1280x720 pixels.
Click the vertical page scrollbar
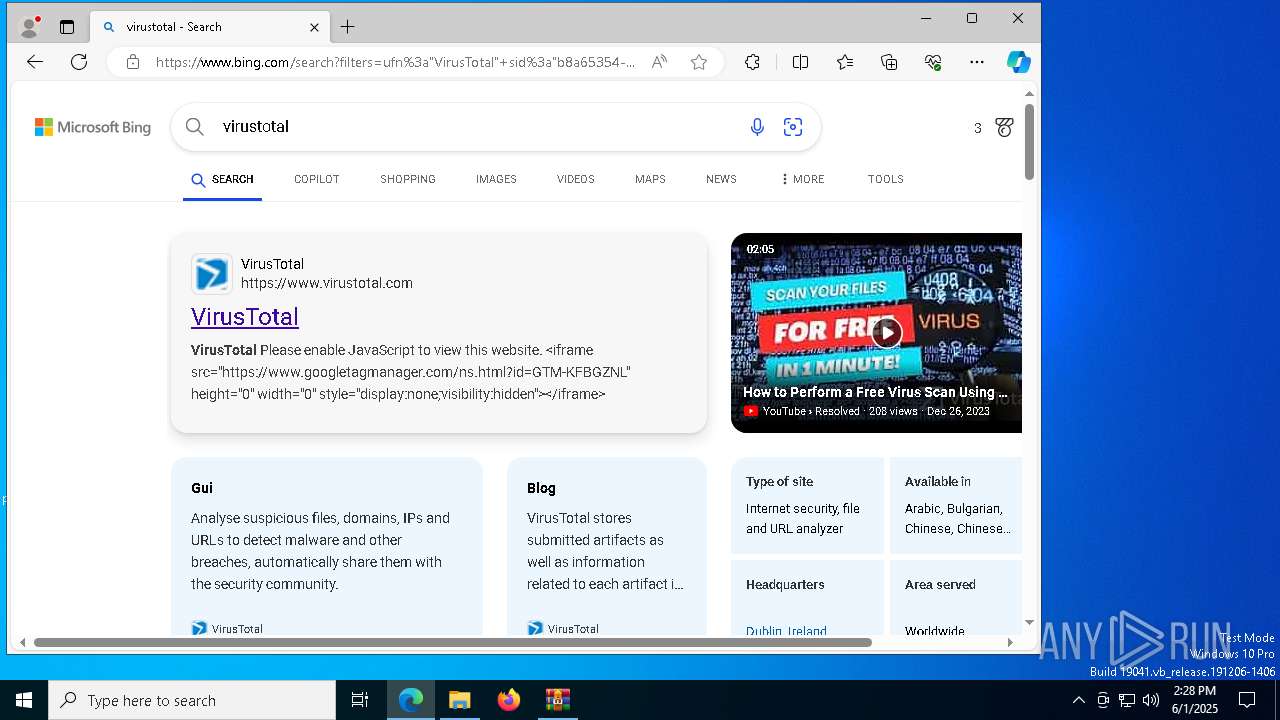click(x=1029, y=143)
